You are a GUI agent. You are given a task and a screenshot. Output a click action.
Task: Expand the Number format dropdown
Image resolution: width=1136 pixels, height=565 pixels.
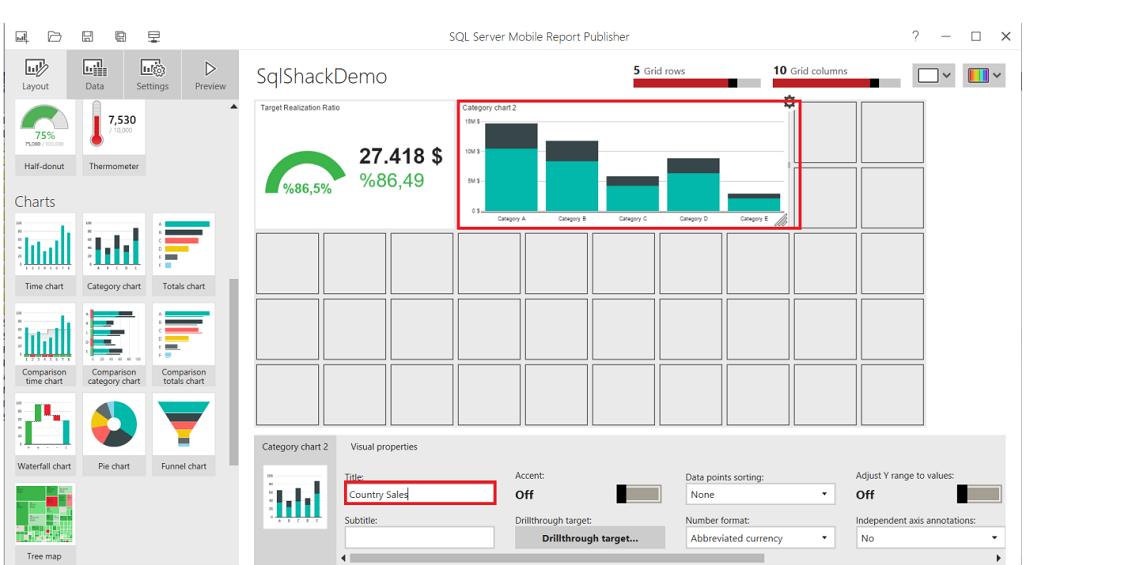click(759, 538)
